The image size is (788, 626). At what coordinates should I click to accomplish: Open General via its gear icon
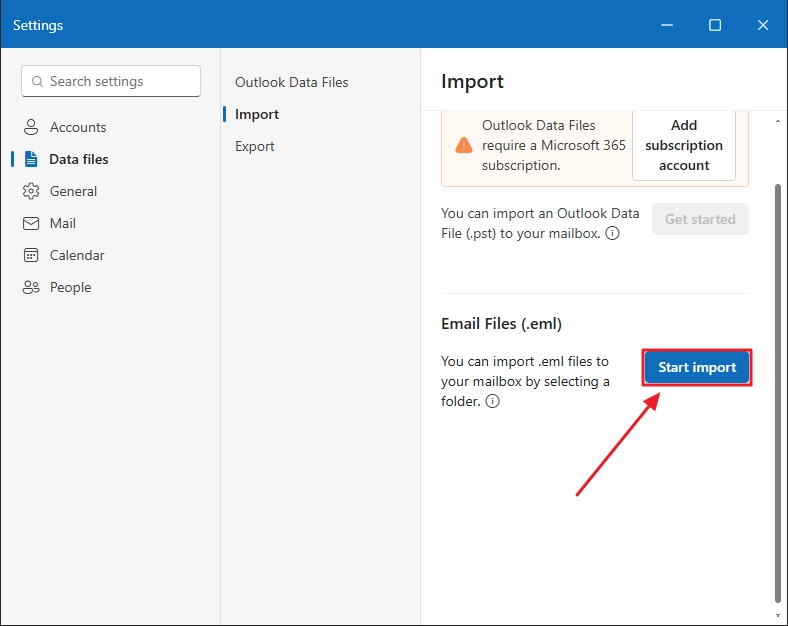31,191
